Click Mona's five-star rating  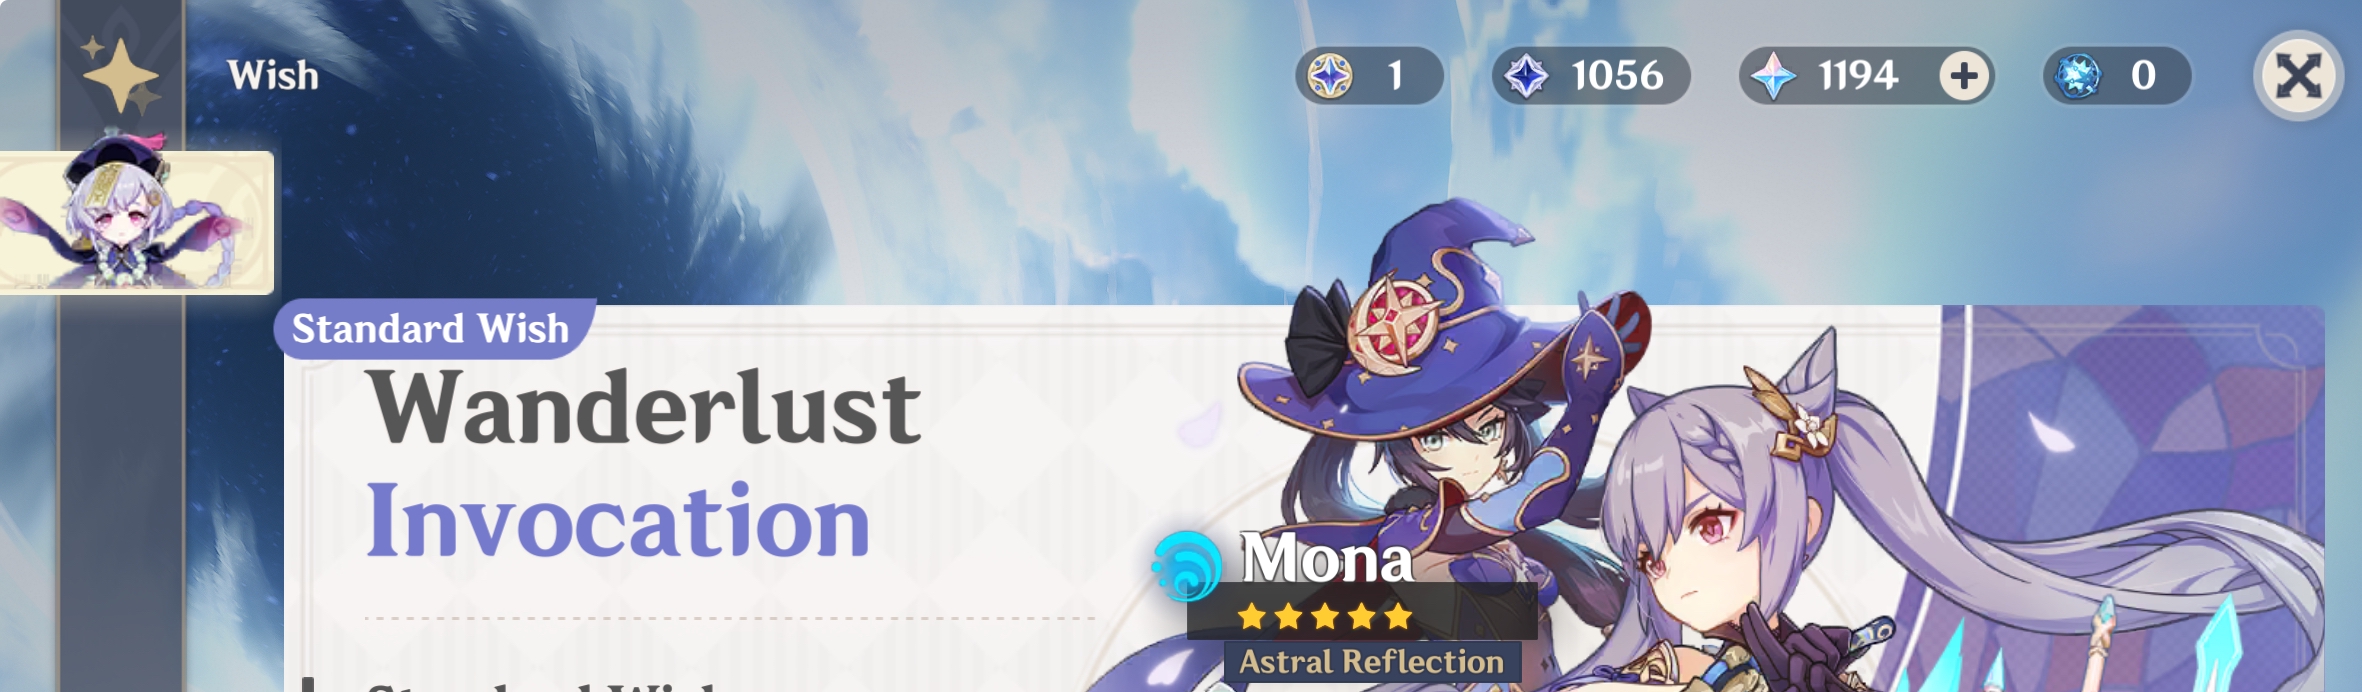(x=1325, y=616)
